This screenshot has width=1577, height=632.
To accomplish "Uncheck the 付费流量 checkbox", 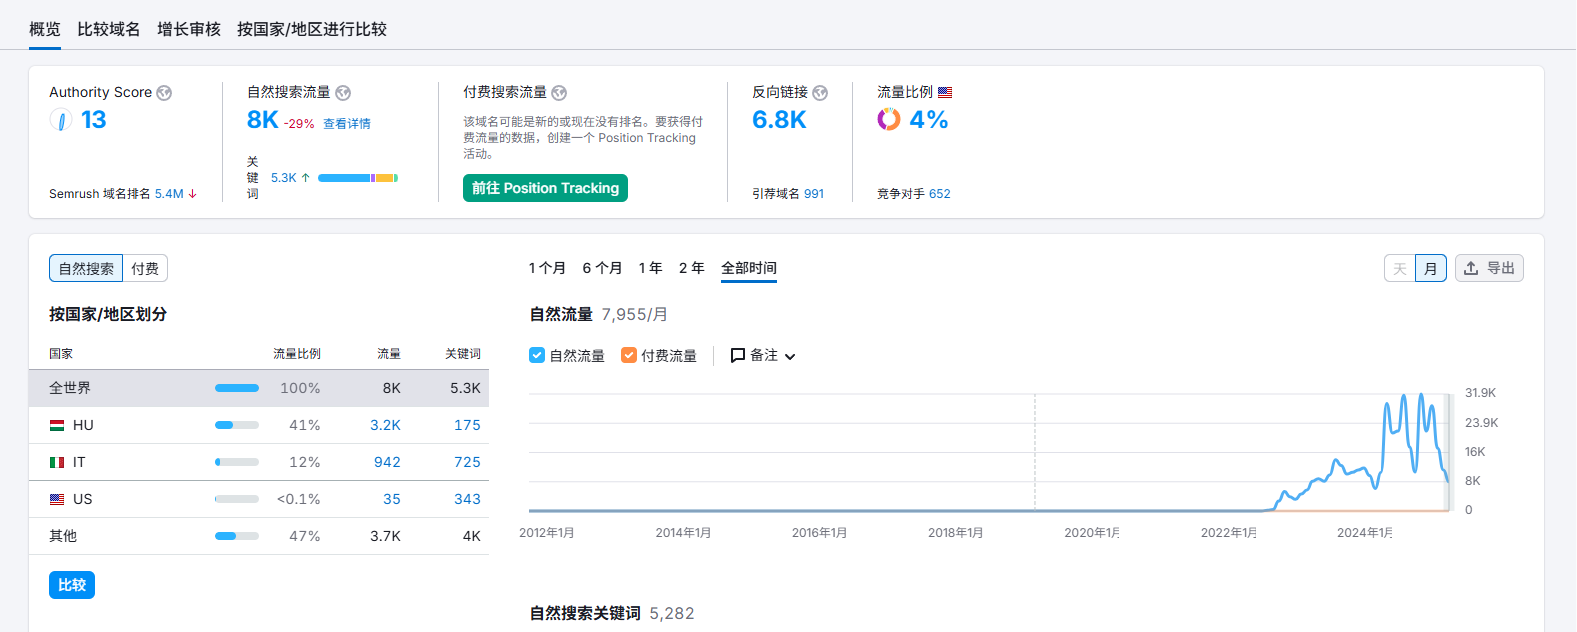I will (x=629, y=355).
